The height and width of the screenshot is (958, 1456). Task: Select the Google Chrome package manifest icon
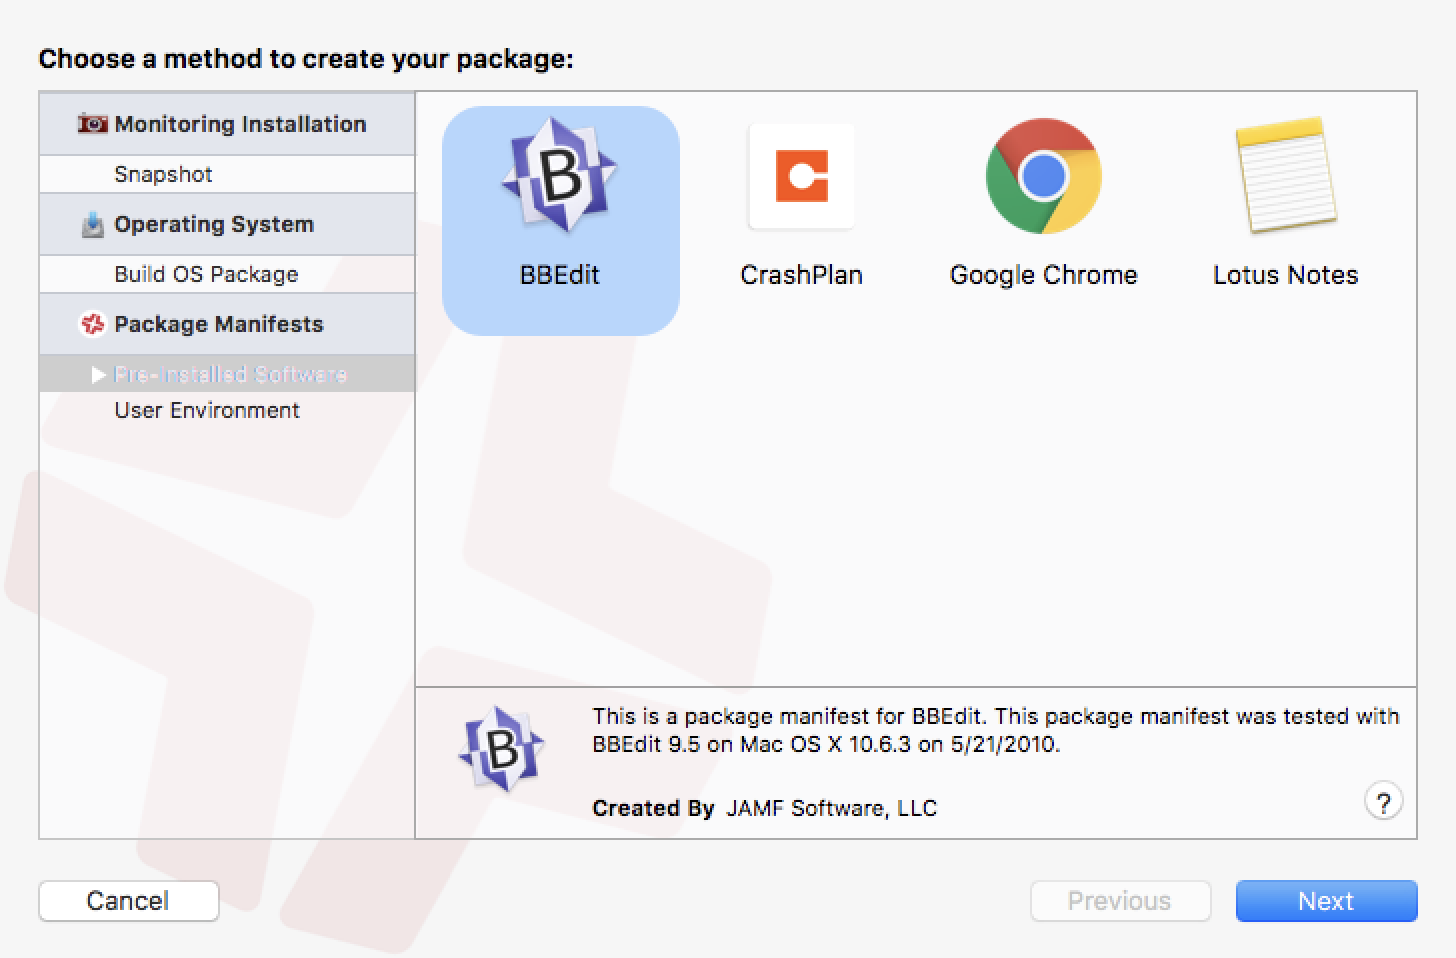(x=1043, y=176)
